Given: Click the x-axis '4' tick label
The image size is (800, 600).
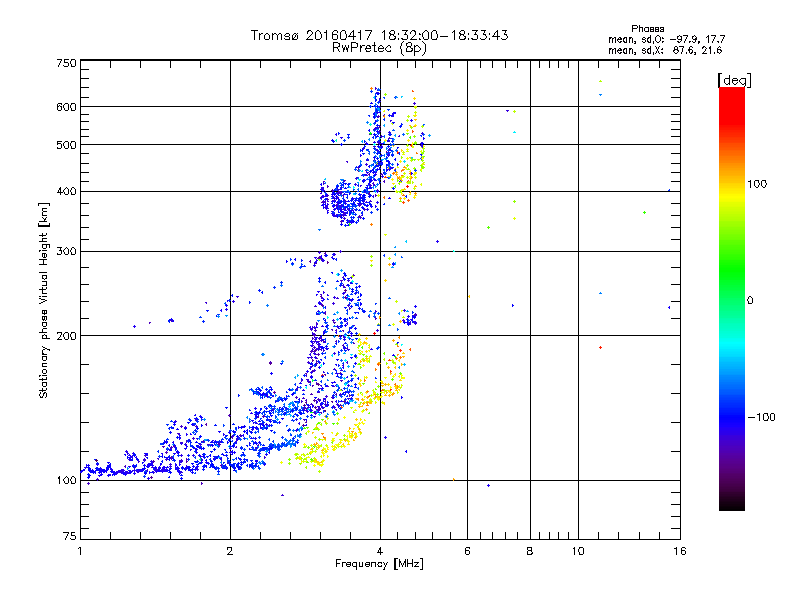Looking at the screenshot, I should pos(380,551).
